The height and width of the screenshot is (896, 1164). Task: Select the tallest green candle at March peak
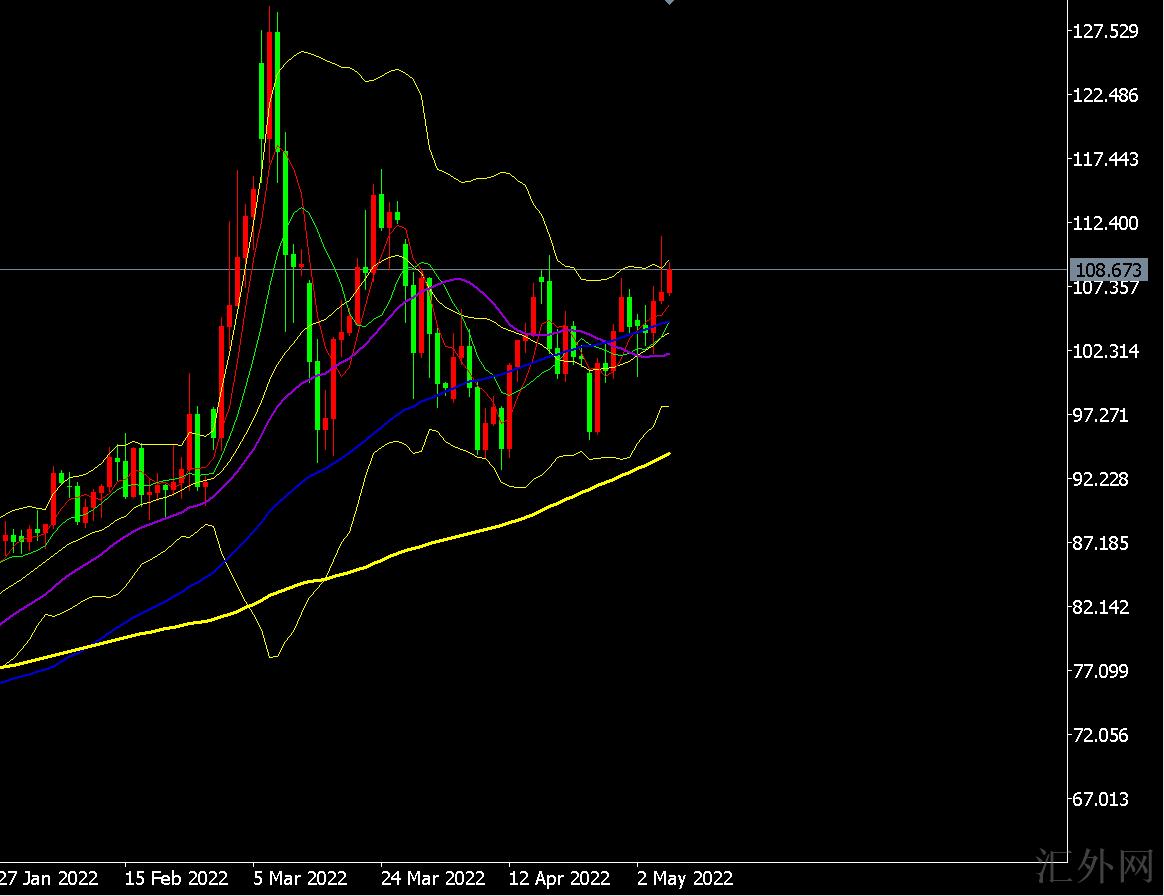point(262,100)
